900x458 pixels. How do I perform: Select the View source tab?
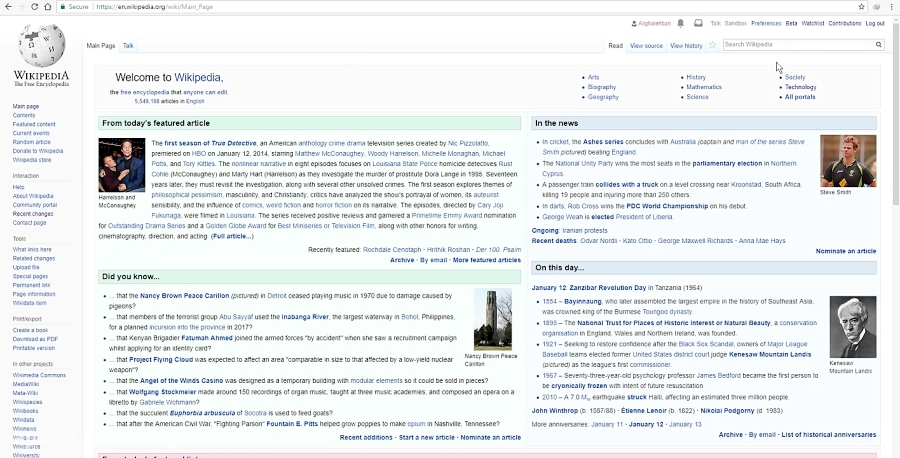click(646, 46)
